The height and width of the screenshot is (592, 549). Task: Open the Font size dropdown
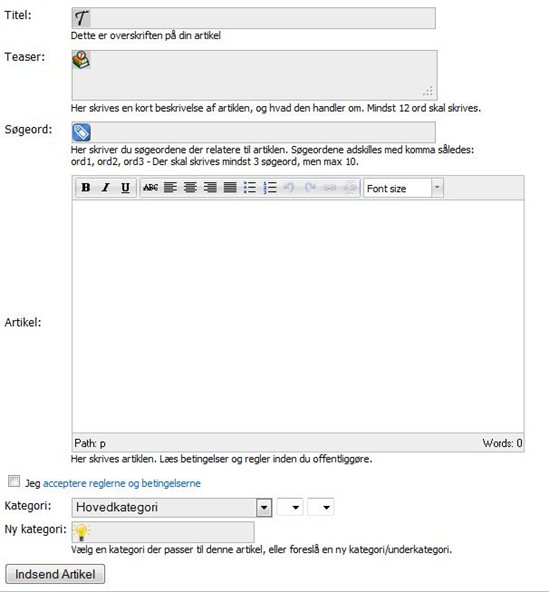(x=403, y=188)
